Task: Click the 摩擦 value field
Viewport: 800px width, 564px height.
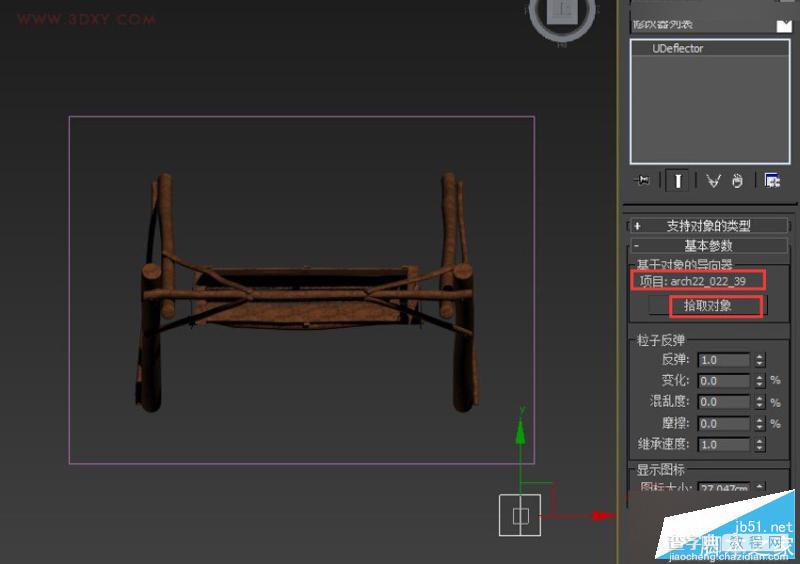Action: [723, 424]
